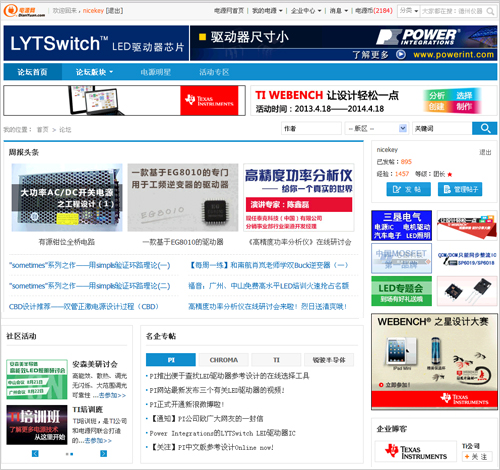The height and width of the screenshot is (470, 500).
Task: Open the LYTSwitch LED driver banner
Action: (96, 43)
